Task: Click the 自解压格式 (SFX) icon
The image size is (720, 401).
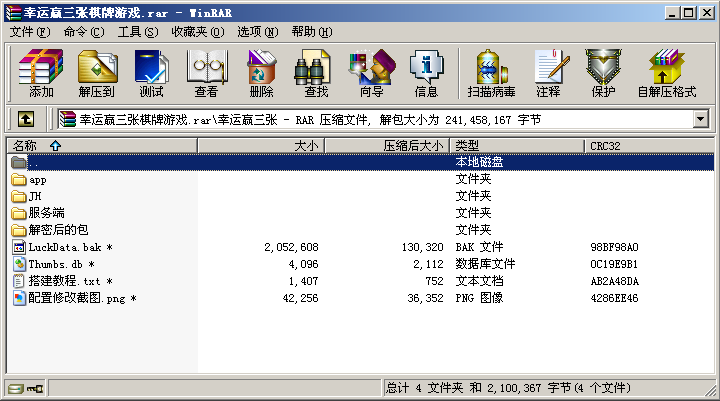Action: click(x=666, y=74)
